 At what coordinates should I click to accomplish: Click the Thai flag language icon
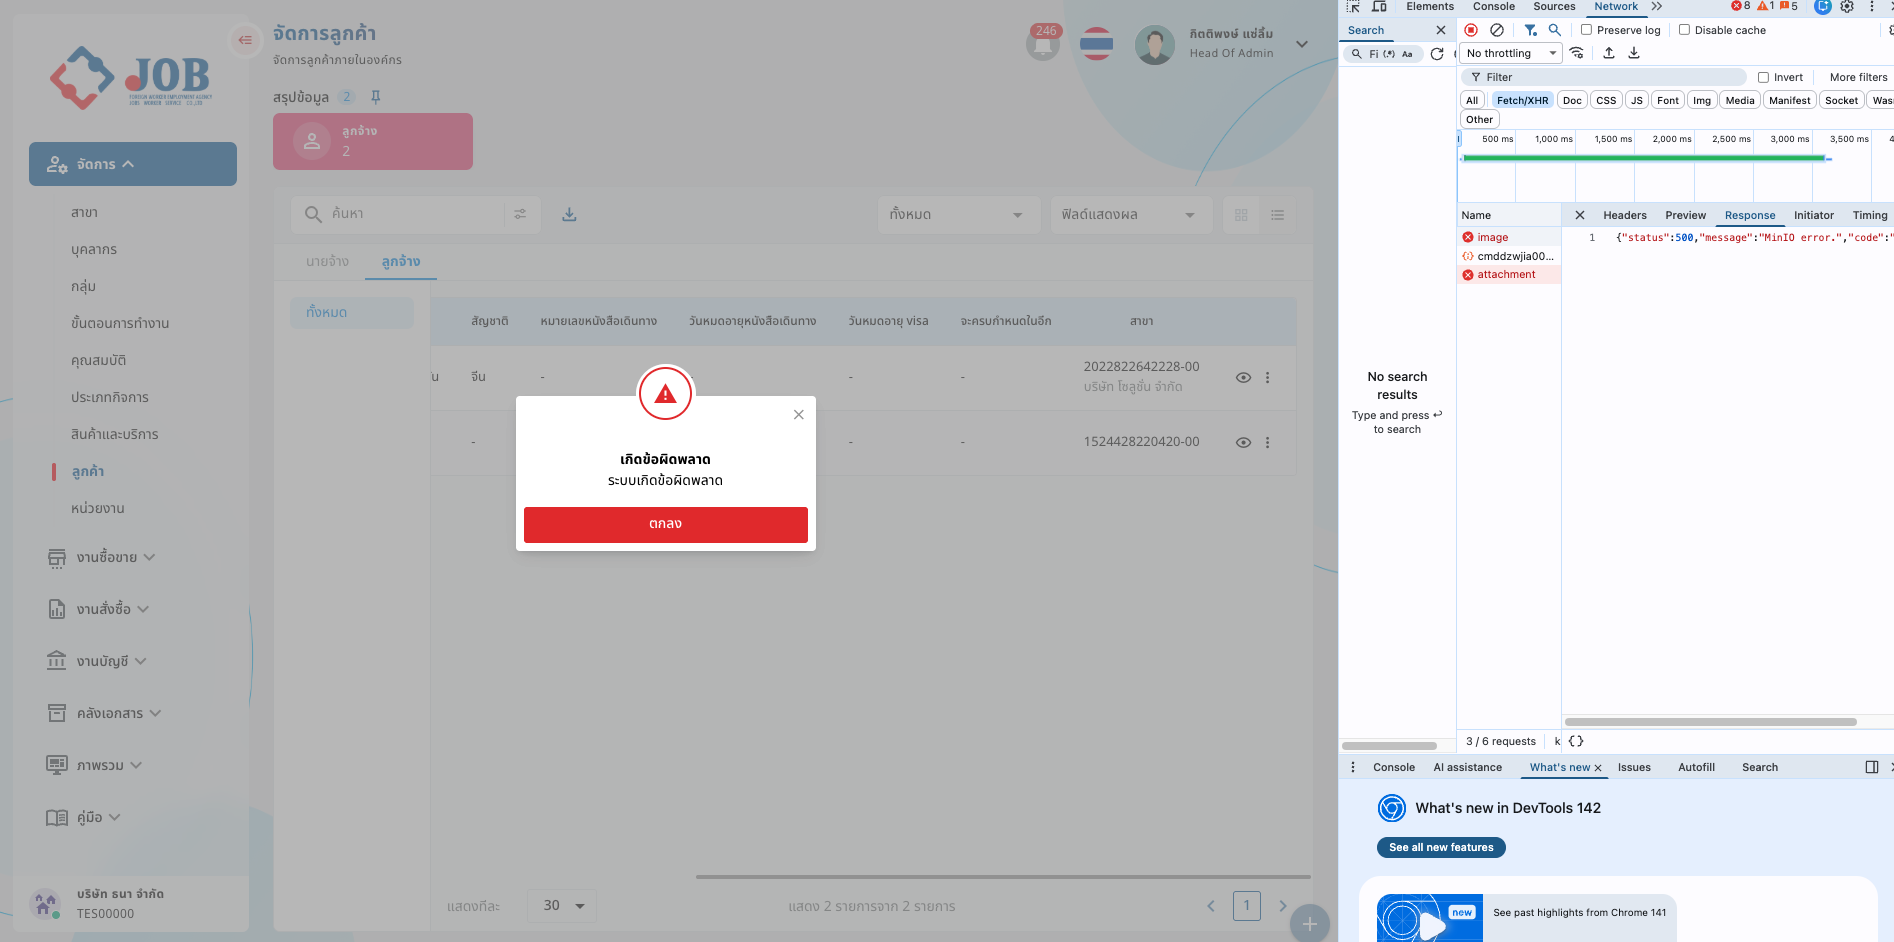click(x=1097, y=44)
